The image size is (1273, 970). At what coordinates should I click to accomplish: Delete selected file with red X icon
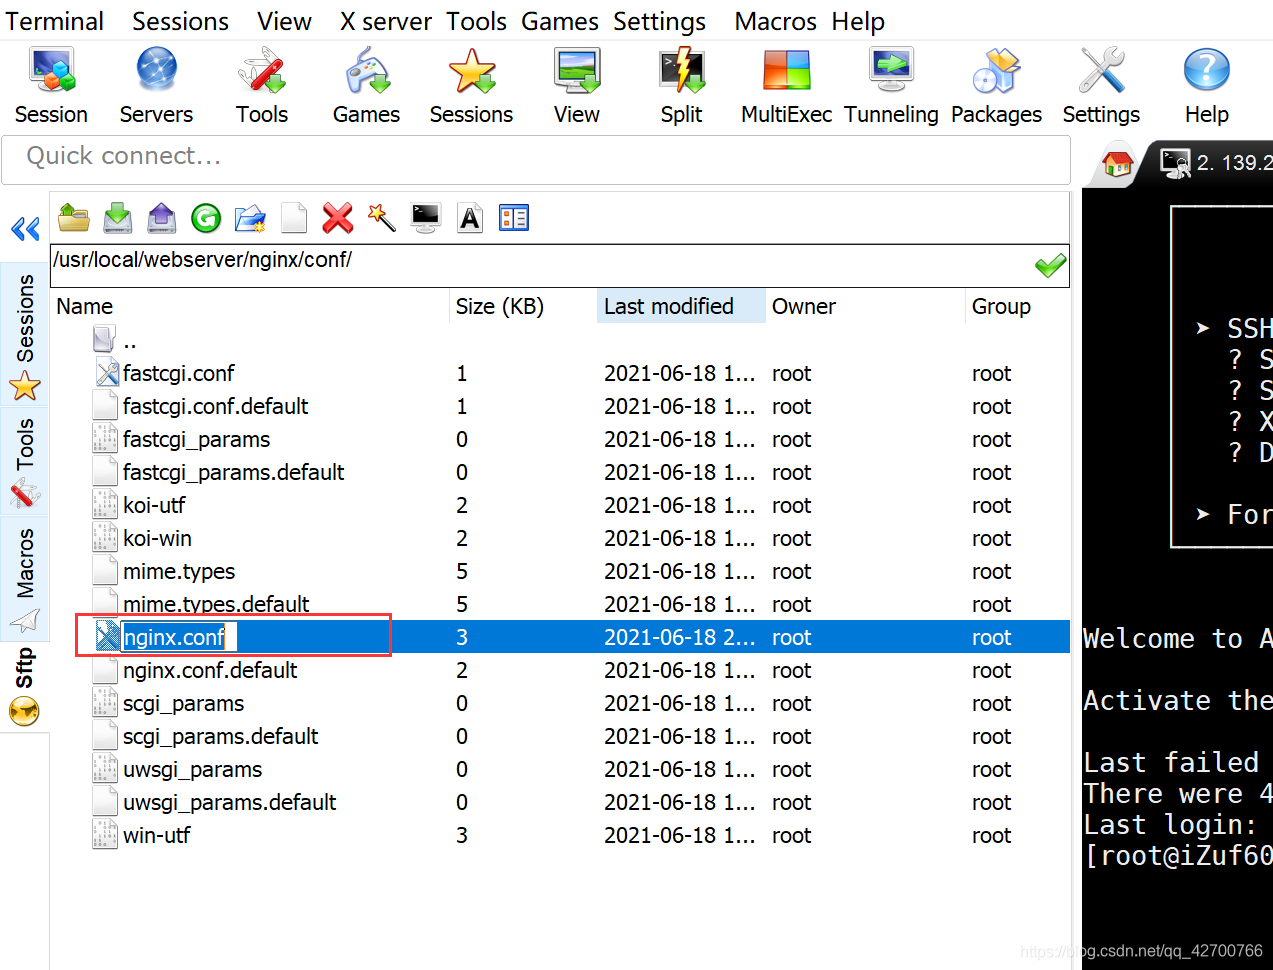click(x=338, y=217)
